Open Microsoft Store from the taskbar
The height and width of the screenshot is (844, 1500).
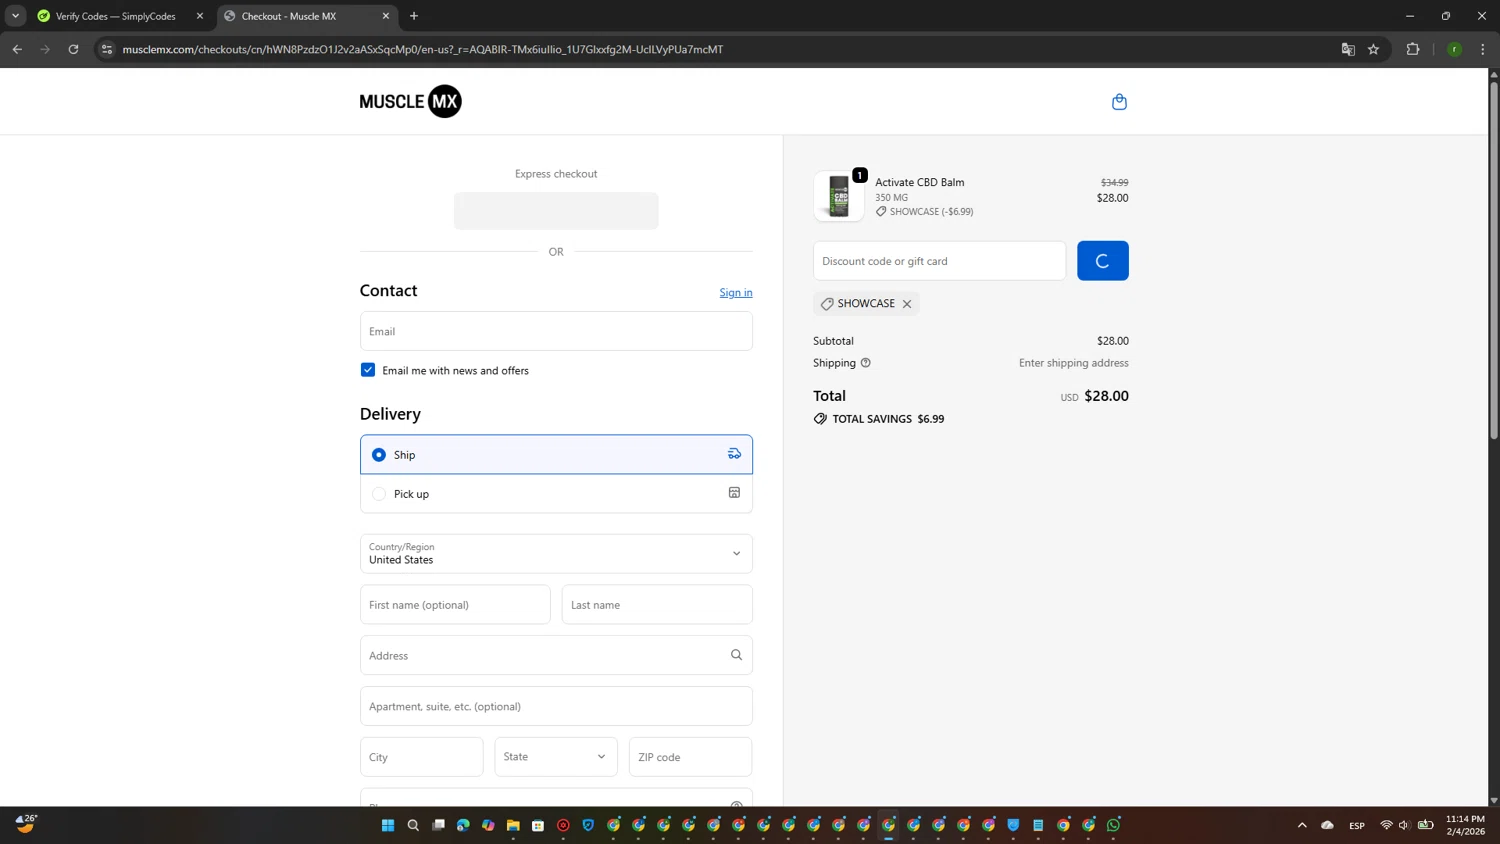pos(538,825)
